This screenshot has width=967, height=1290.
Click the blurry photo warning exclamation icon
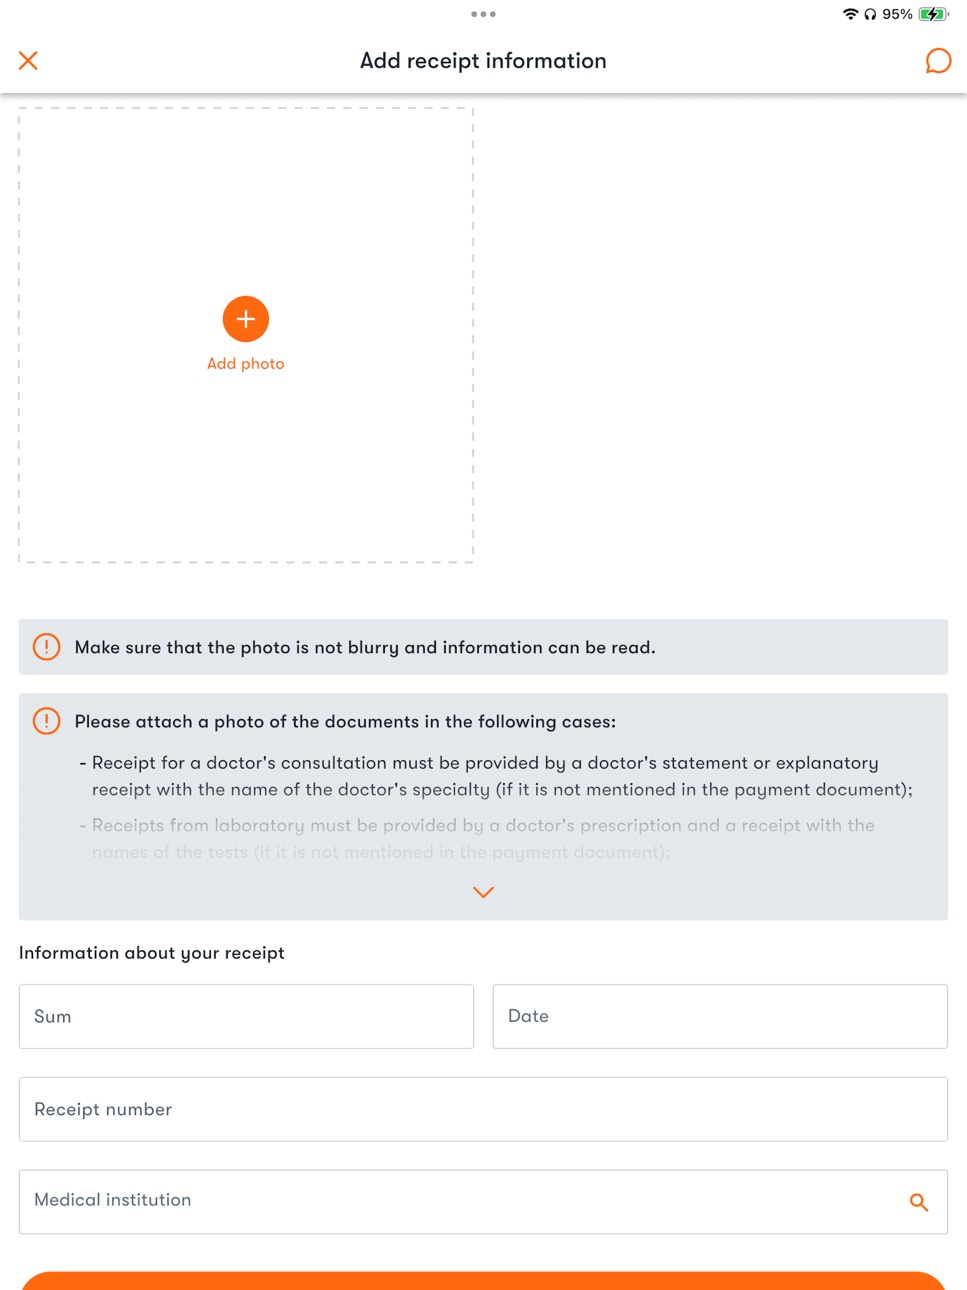[46, 647]
